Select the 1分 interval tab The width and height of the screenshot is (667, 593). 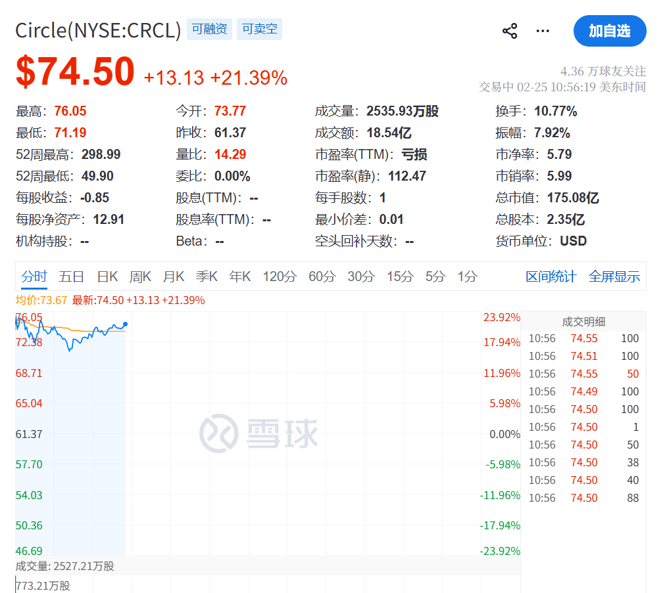coord(467,276)
